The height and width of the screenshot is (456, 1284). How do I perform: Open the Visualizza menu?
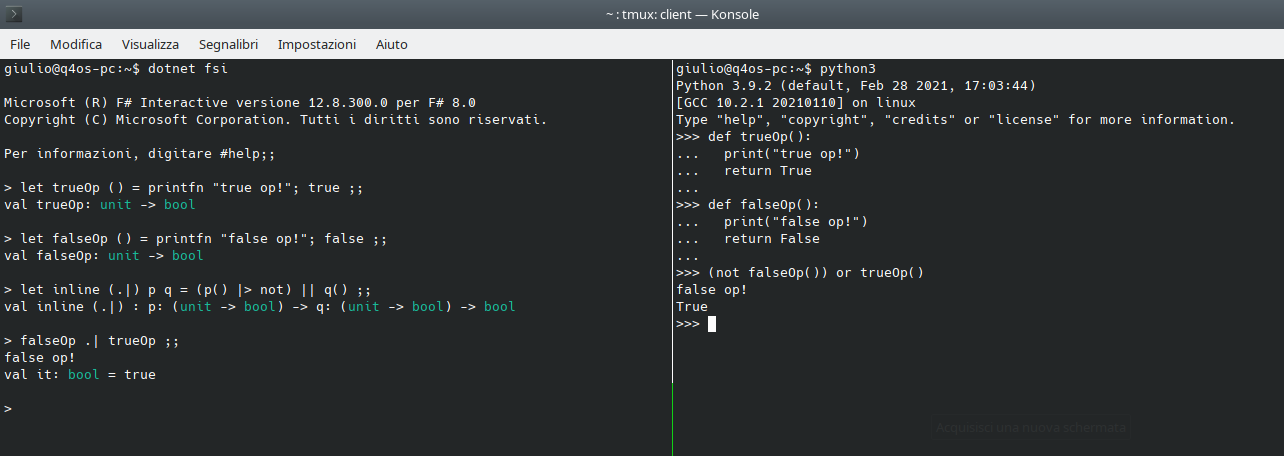[x=150, y=44]
